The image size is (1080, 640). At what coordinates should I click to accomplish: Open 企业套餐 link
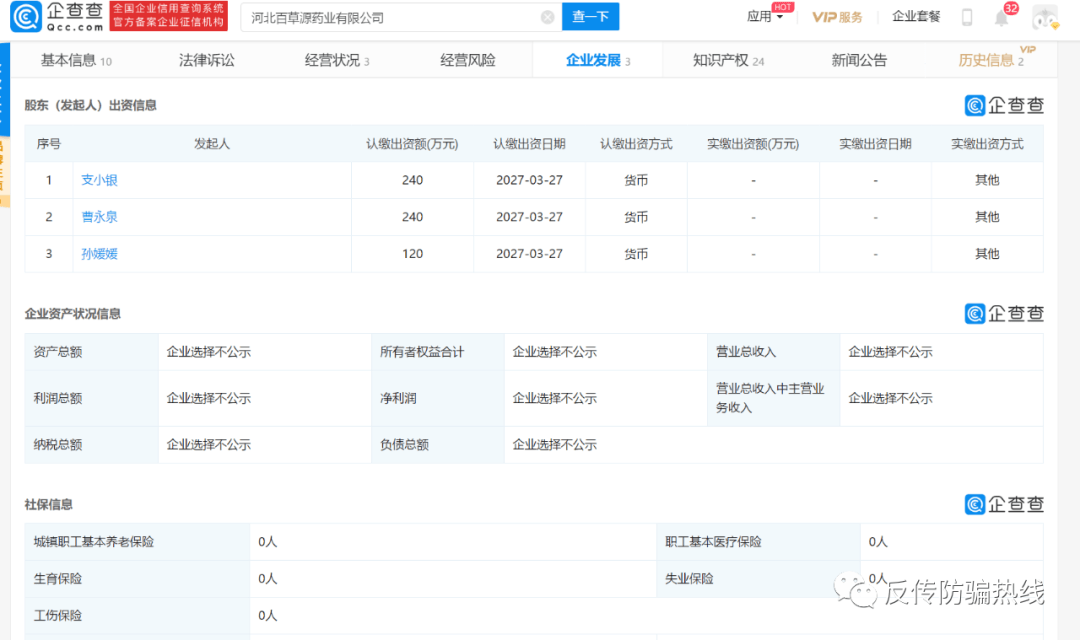(x=916, y=17)
